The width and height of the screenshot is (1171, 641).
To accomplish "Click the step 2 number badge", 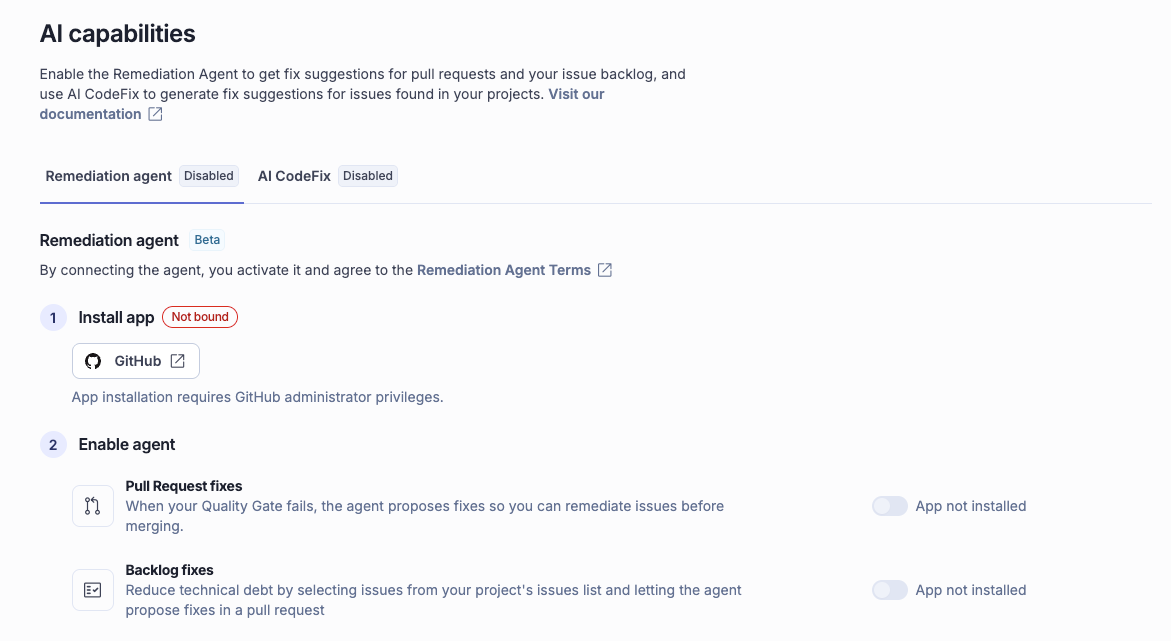I will [53, 444].
